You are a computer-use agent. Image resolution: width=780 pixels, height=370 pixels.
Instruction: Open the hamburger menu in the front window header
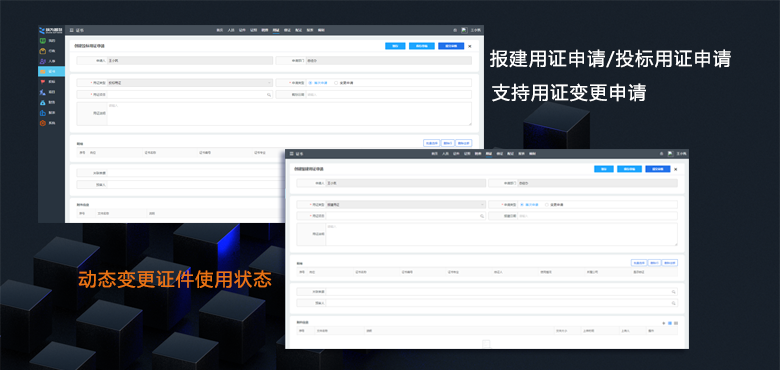(292, 154)
